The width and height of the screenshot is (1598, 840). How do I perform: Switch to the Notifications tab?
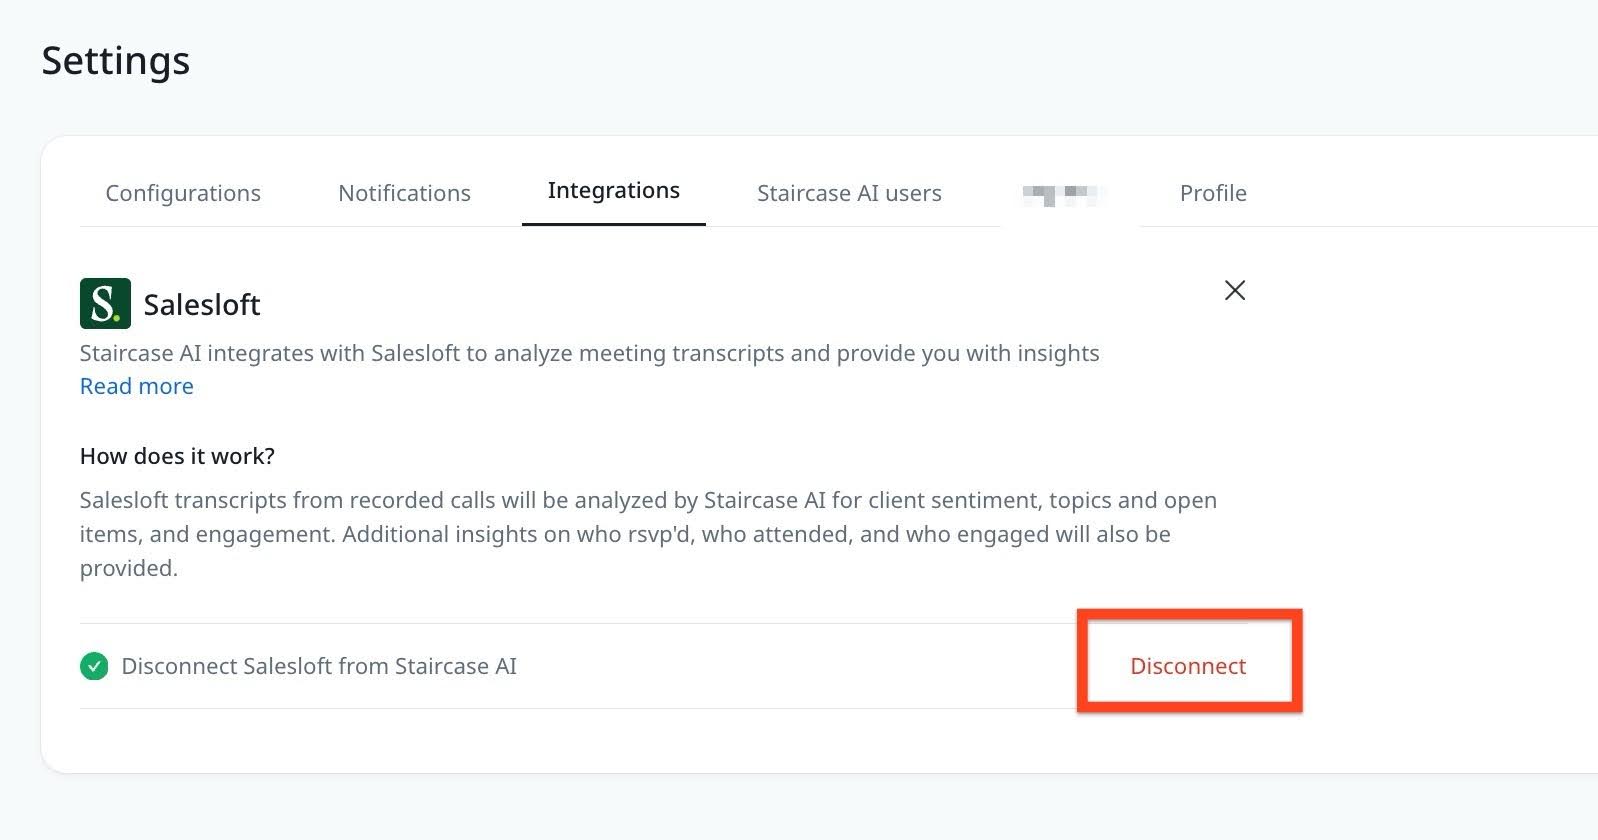coord(404,193)
